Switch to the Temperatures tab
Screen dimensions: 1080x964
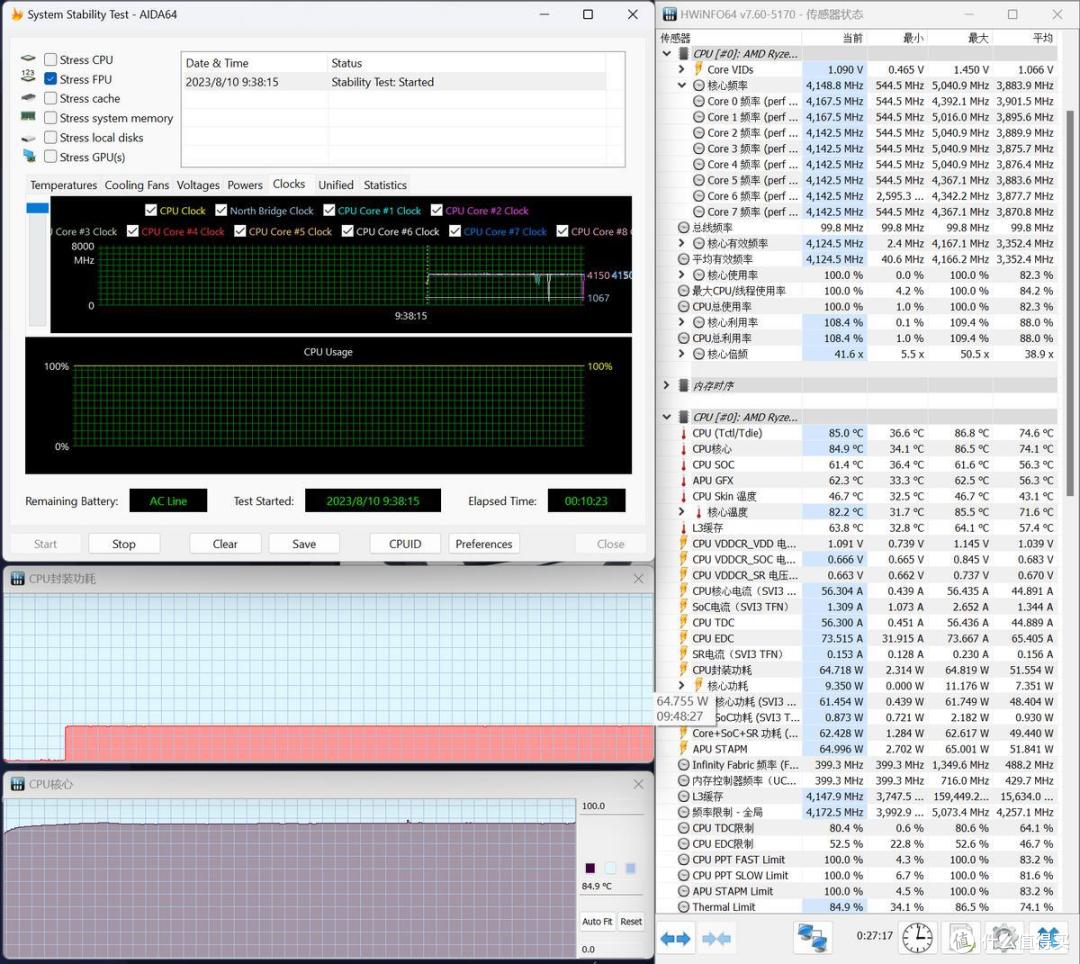[x=63, y=185]
